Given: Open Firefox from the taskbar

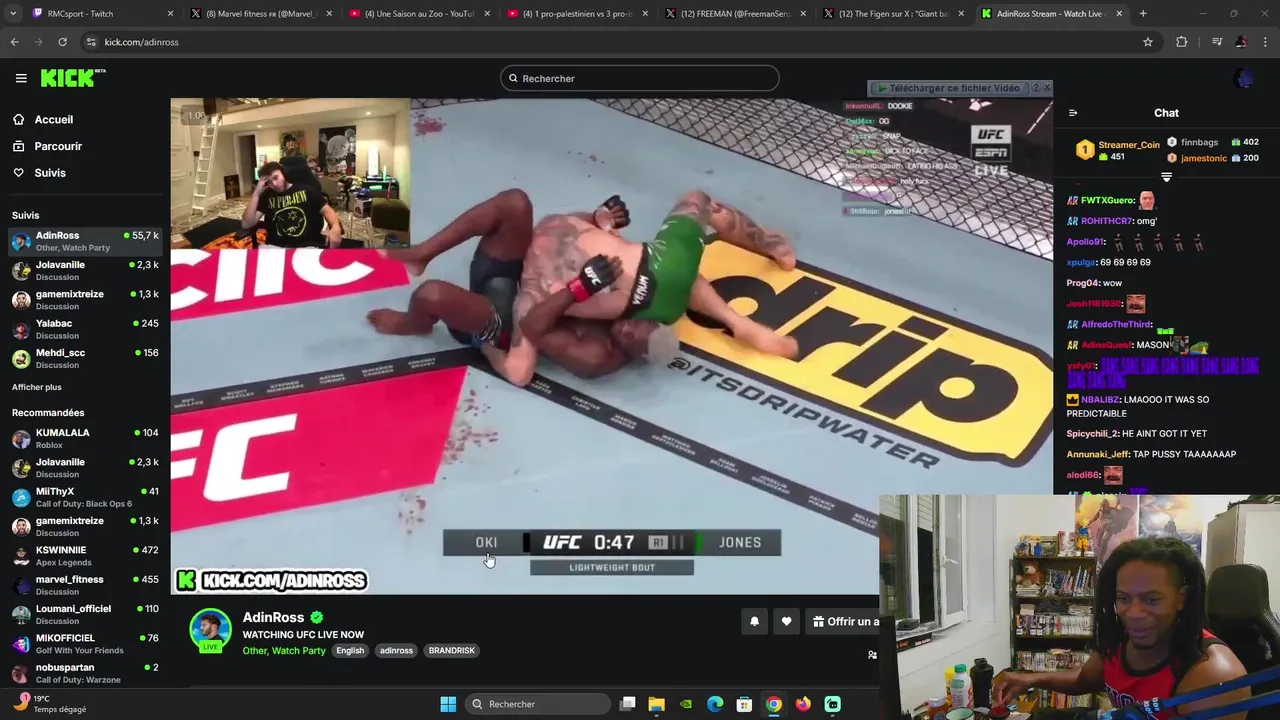Looking at the screenshot, I should click(803, 704).
